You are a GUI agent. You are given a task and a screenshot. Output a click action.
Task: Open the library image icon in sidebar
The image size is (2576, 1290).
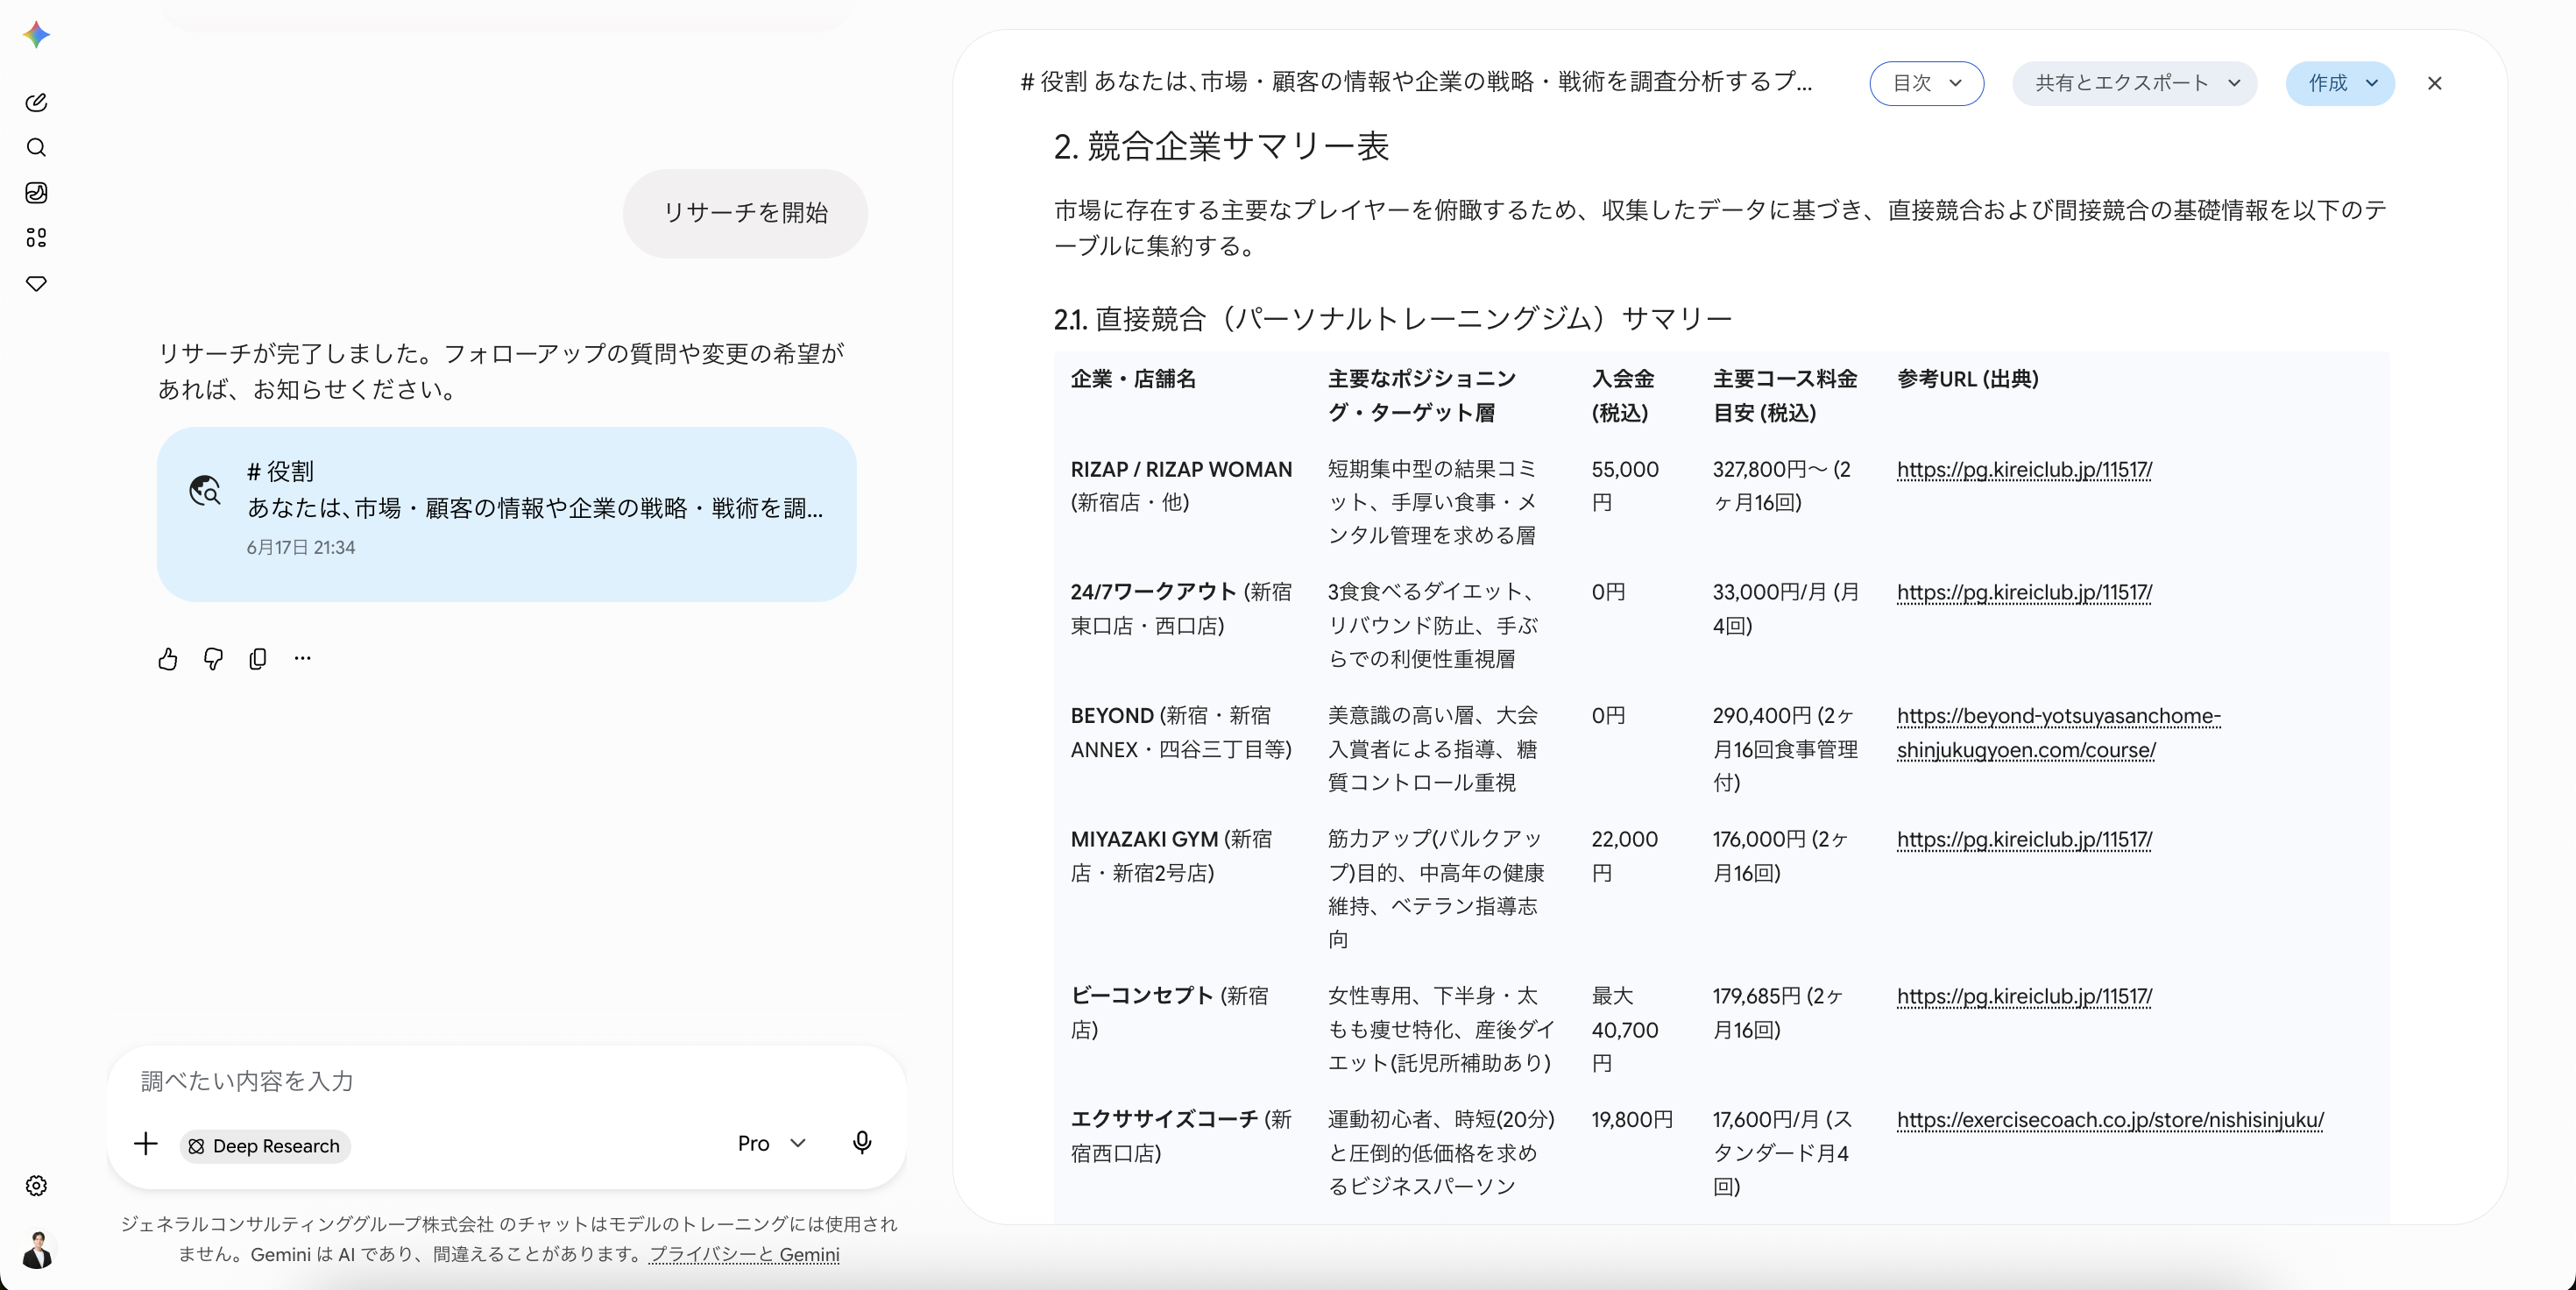36,193
